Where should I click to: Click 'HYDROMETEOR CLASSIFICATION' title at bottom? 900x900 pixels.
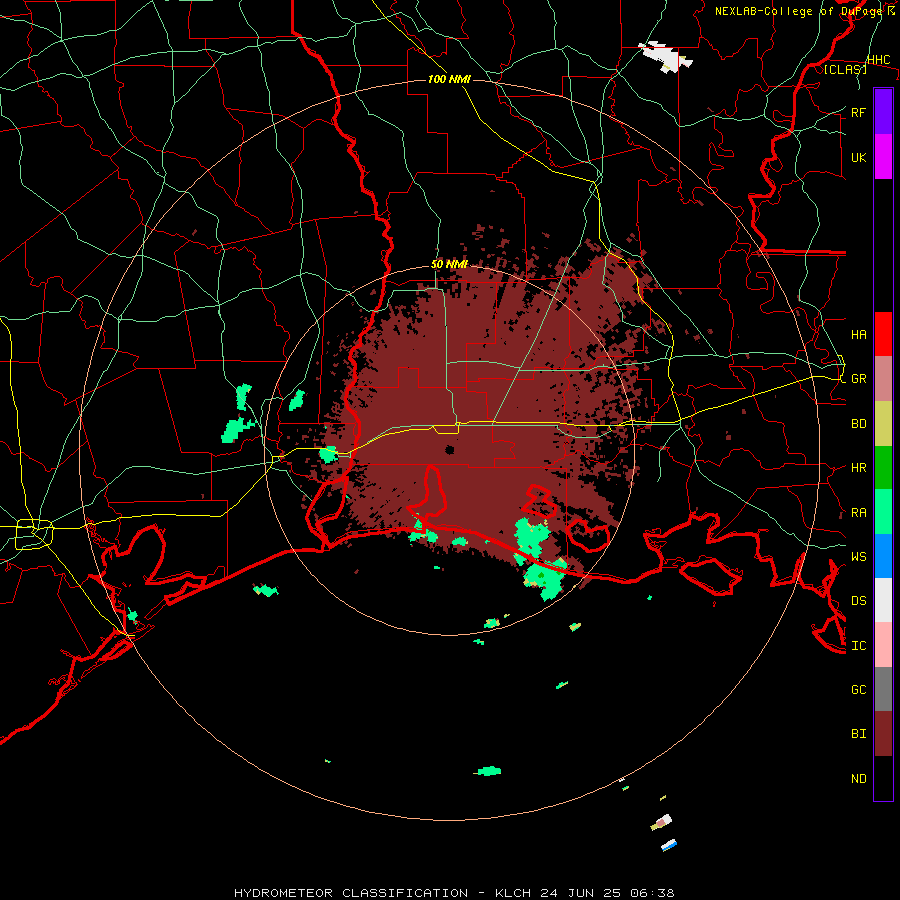point(351,893)
